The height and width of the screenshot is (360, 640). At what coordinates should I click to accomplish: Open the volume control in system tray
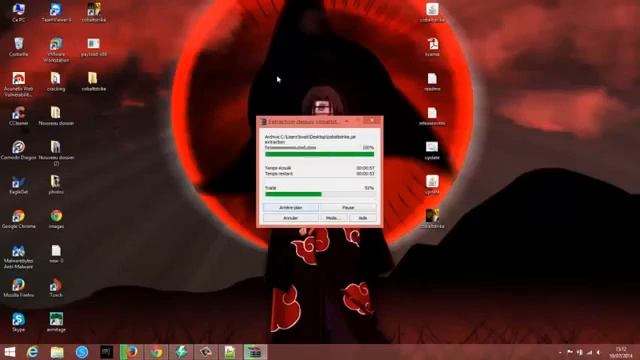[598, 352]
